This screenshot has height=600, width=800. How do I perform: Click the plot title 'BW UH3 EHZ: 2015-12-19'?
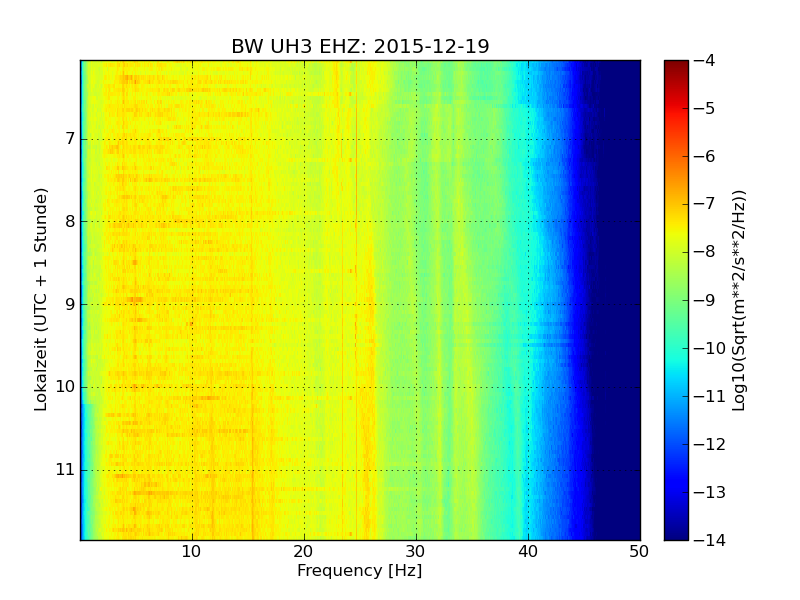coord(360,46)
